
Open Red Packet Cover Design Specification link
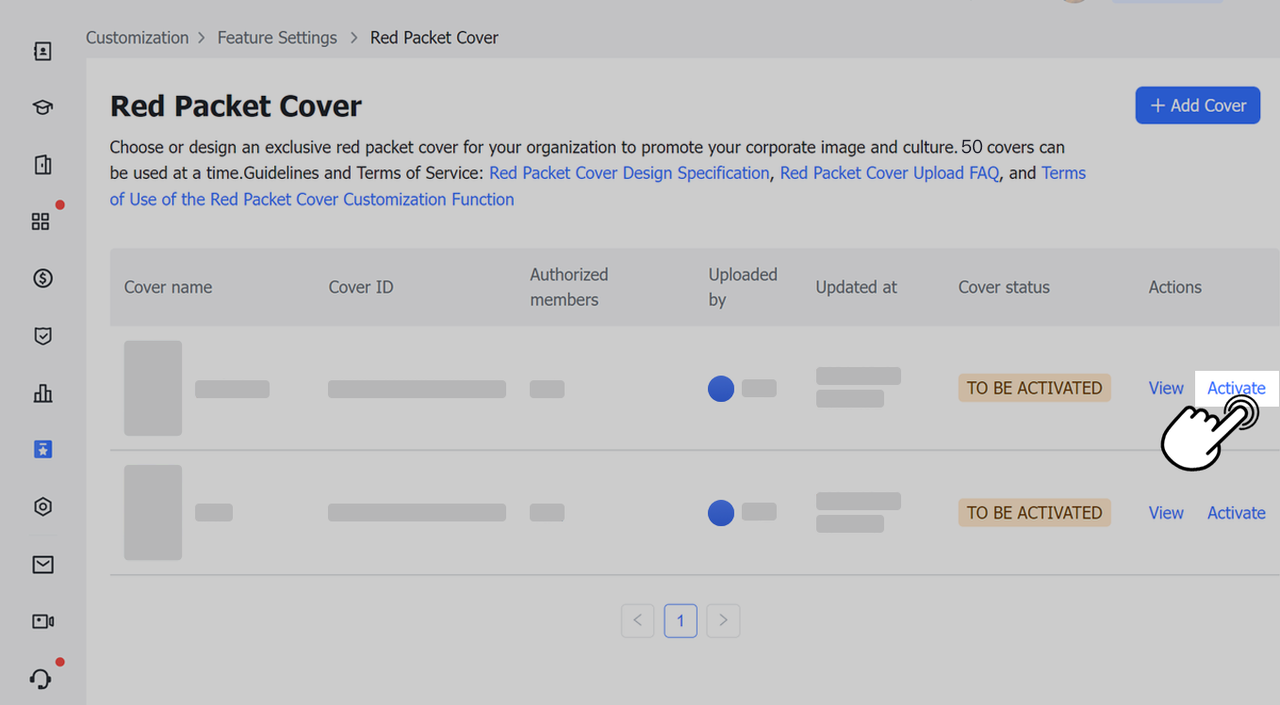pyautogui.click(x=629, y=173)
